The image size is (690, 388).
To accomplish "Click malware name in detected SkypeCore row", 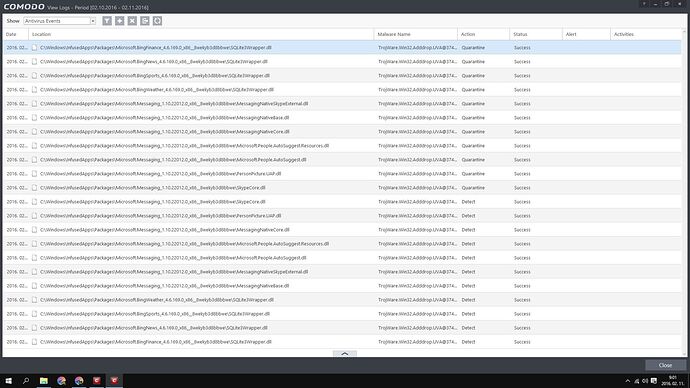I will point(418,202).
